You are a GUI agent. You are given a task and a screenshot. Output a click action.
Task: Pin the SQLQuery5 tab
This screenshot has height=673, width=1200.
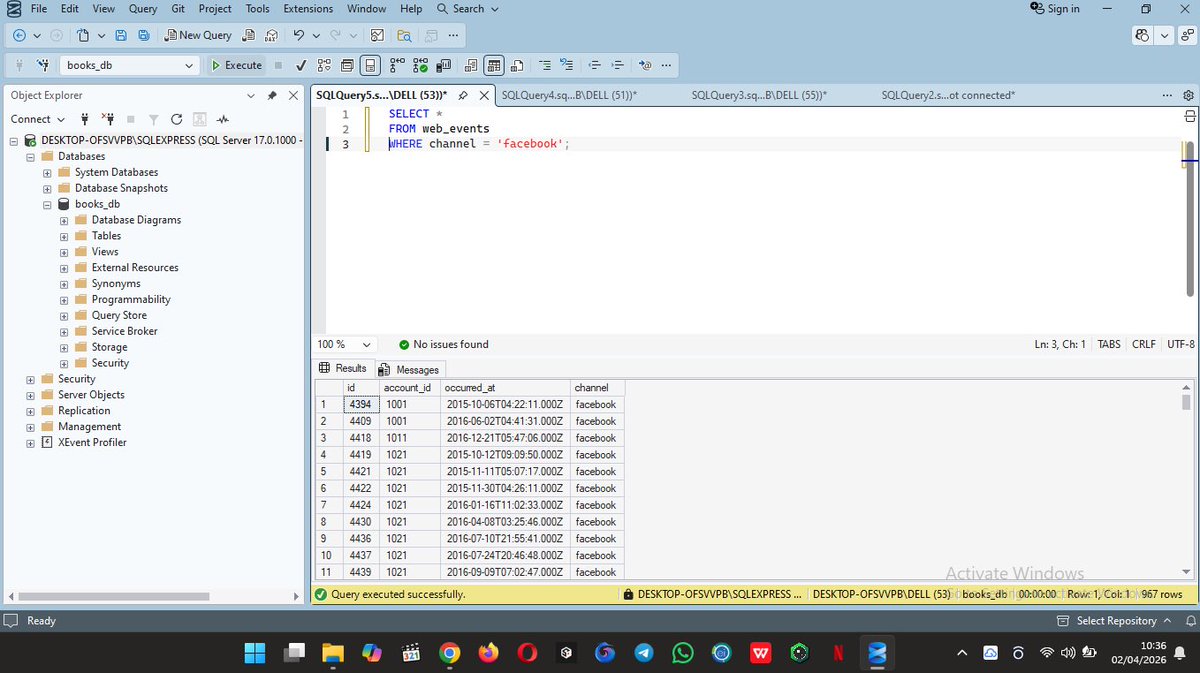click(x=465, y=95)
